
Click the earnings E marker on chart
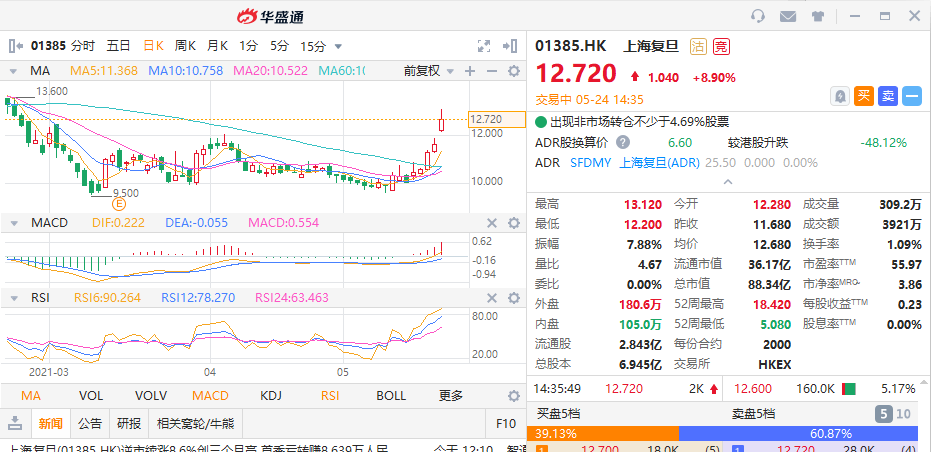(119, 205)
